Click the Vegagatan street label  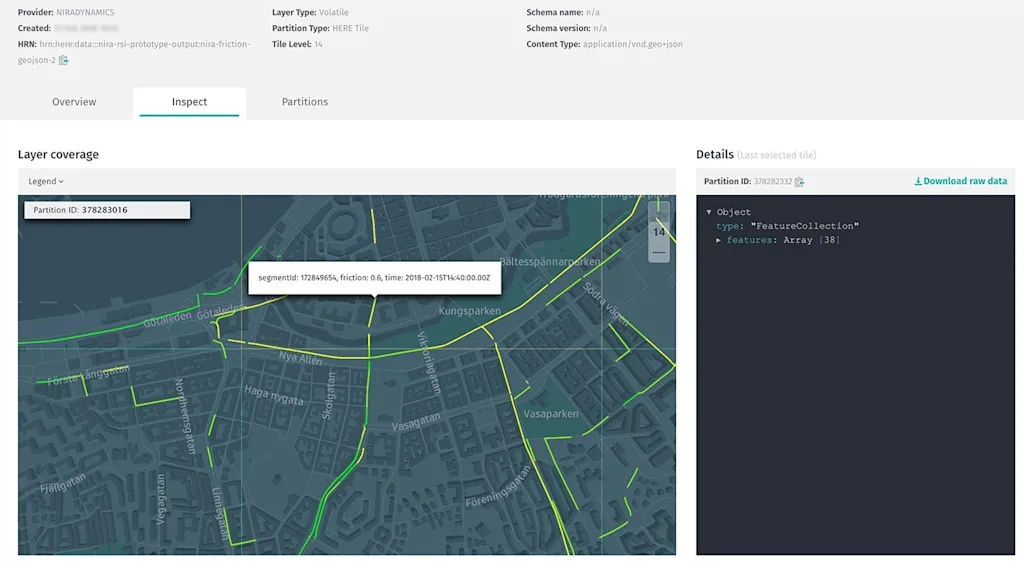coord(161,499)
